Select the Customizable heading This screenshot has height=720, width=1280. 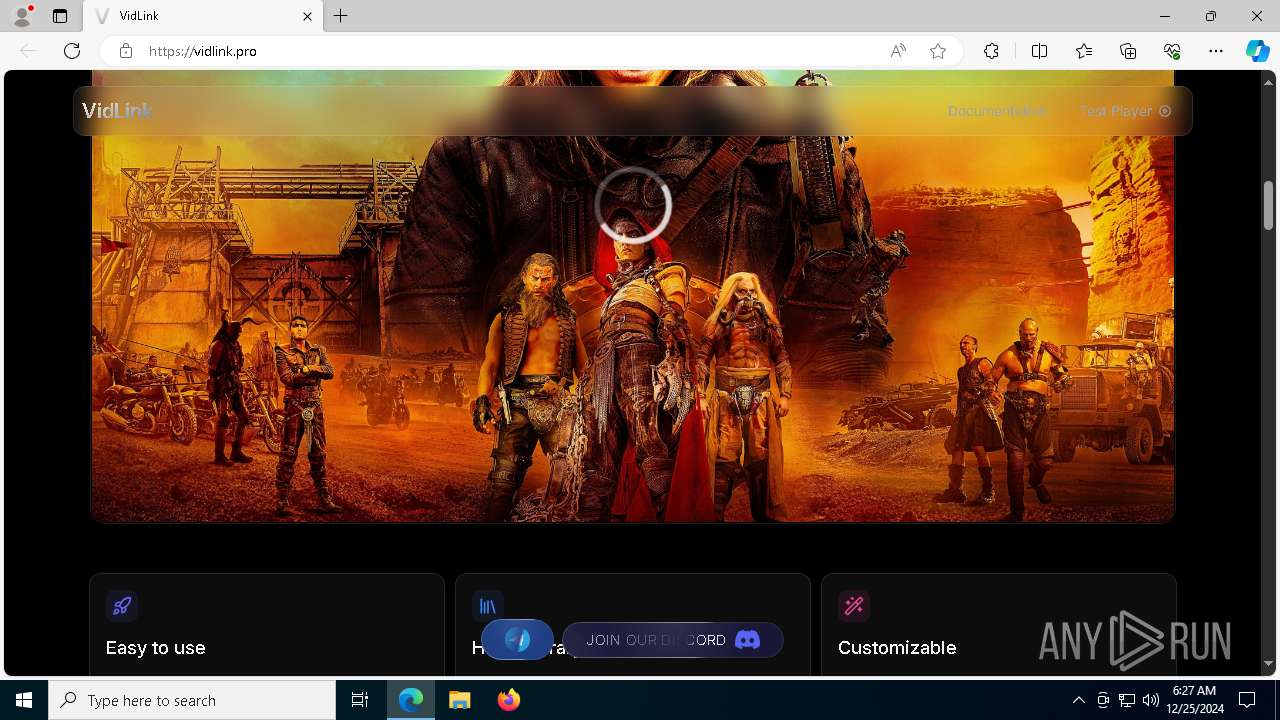point(897,648)
